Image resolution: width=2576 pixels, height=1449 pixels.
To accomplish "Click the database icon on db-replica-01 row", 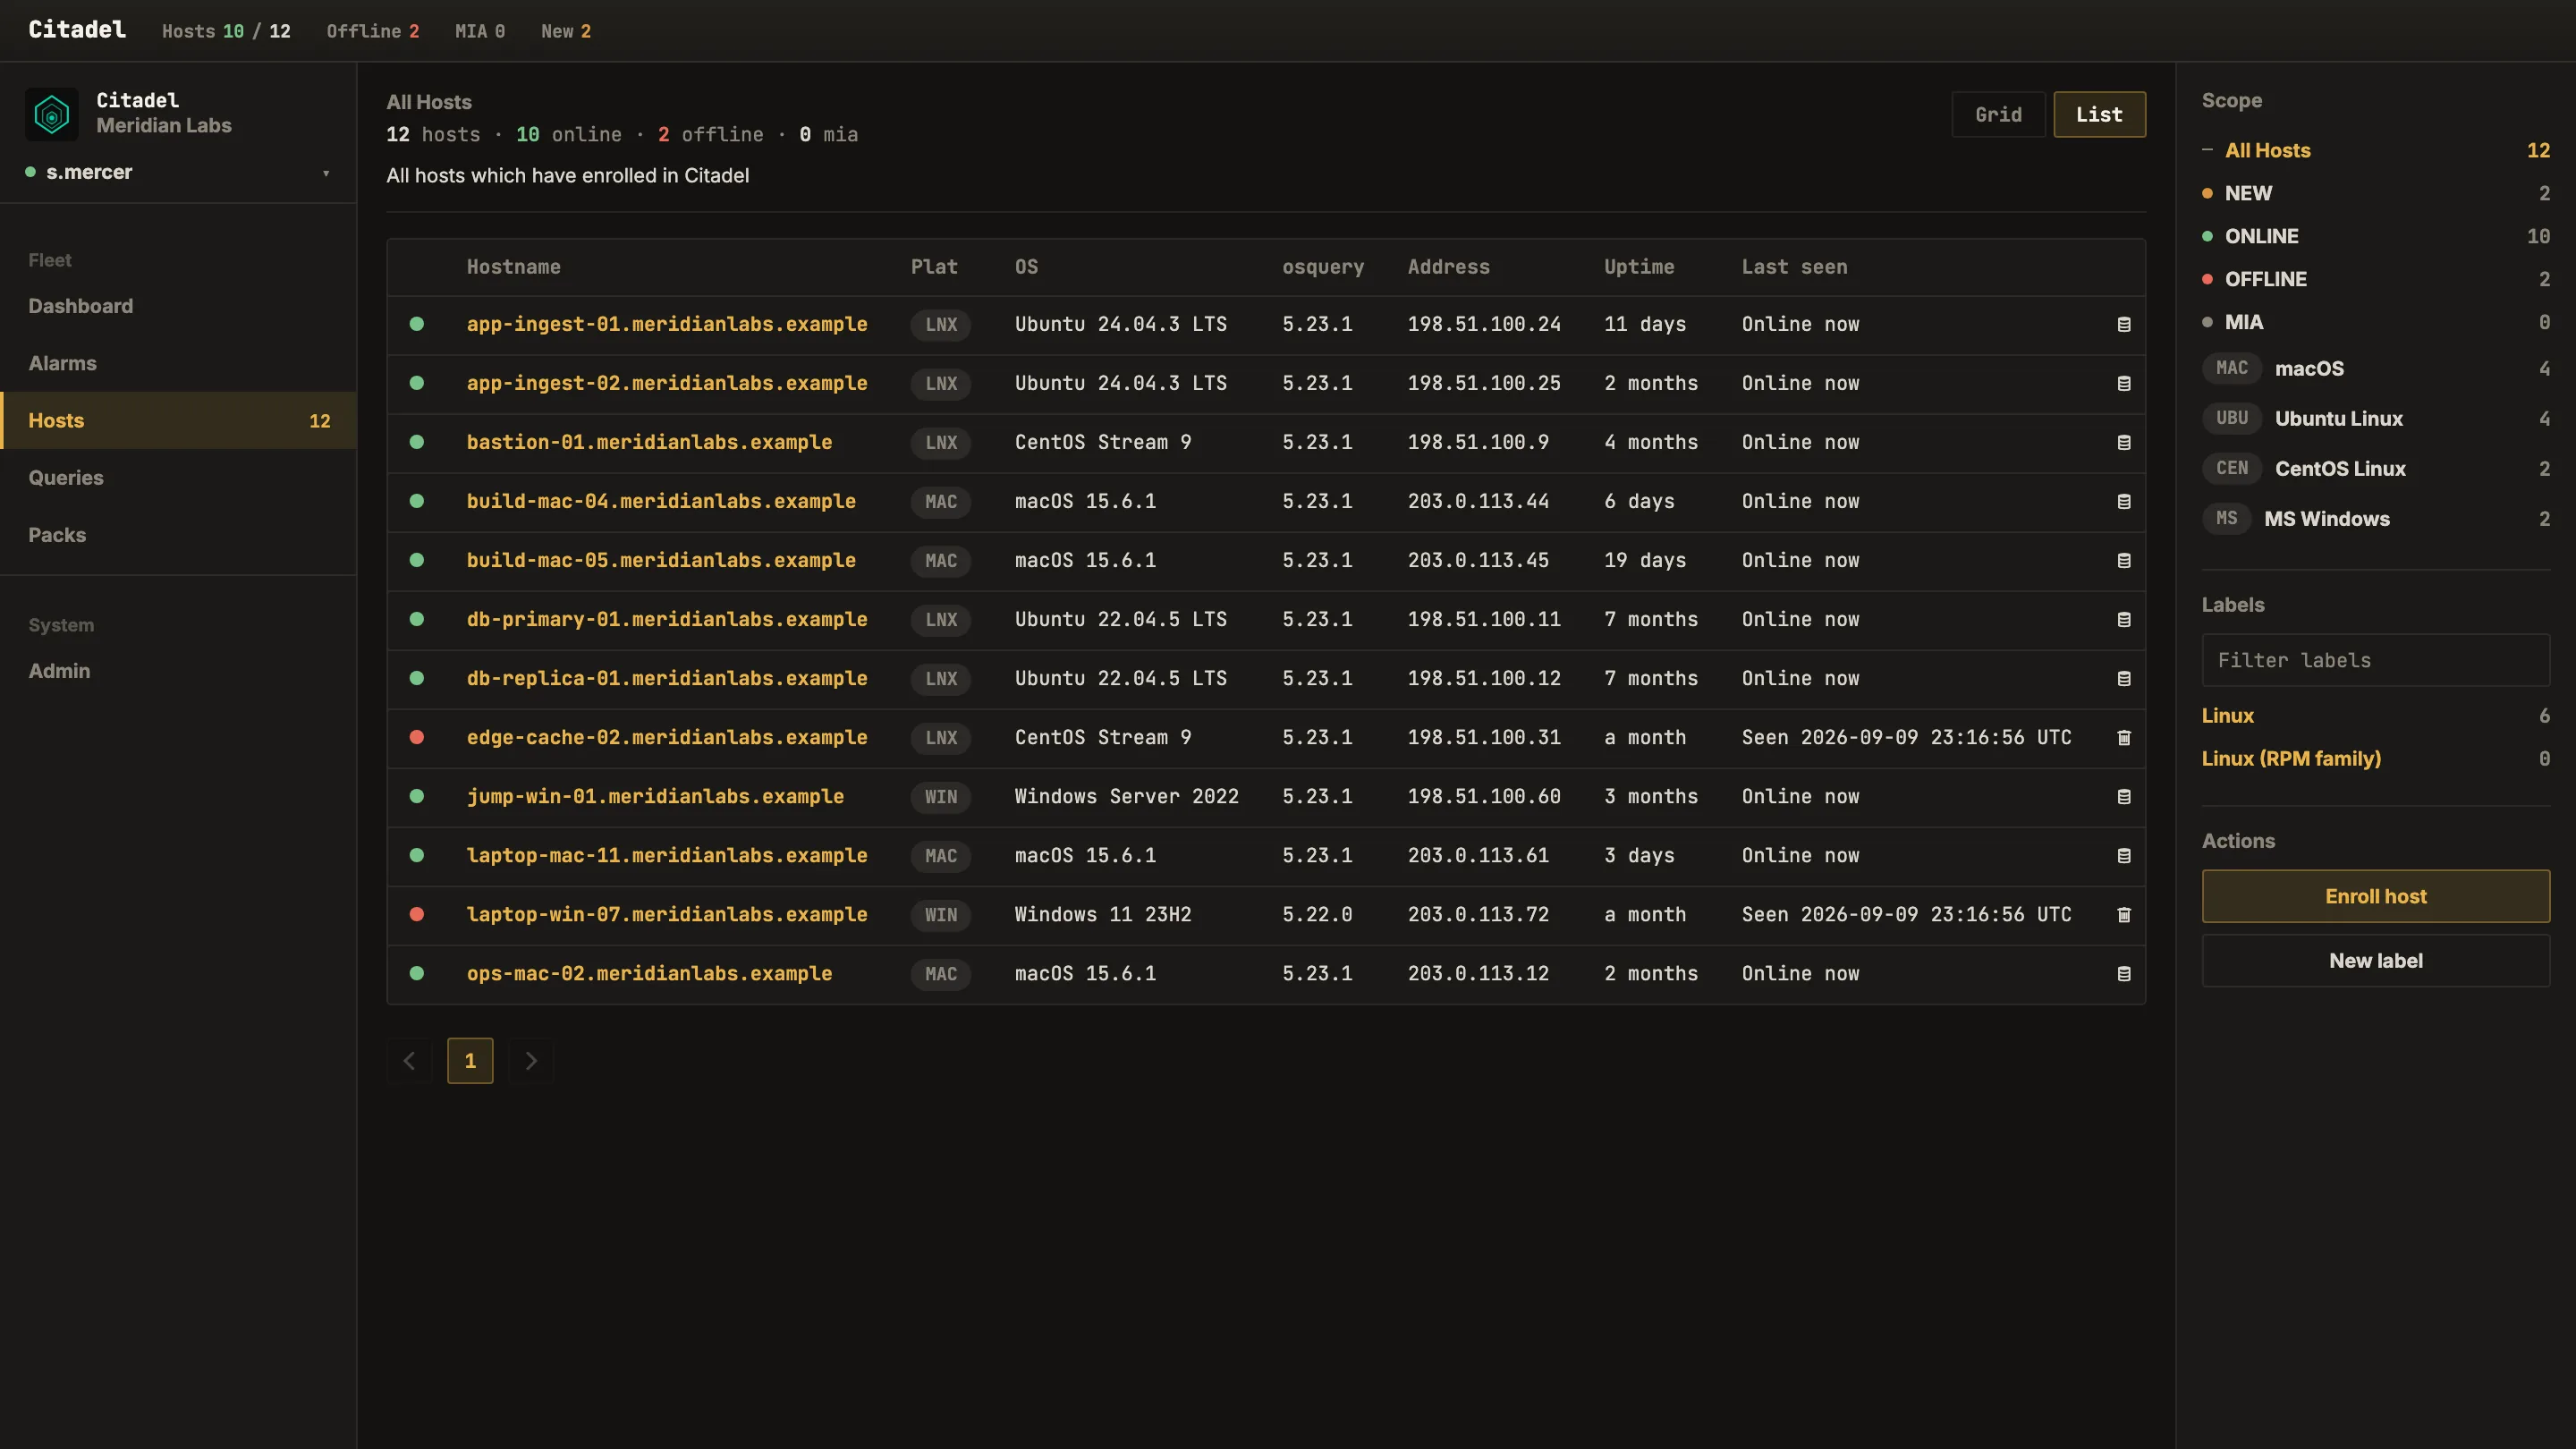I will pos(2124,679).
